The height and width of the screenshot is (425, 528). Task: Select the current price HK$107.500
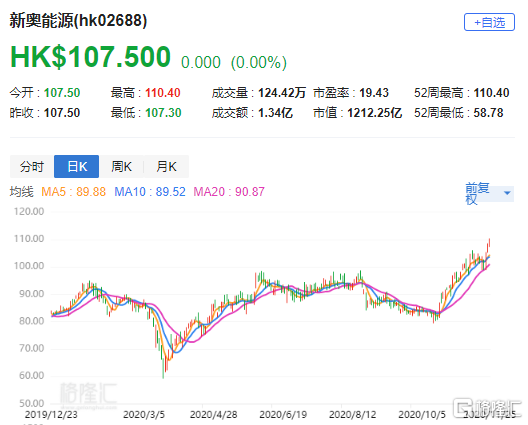pyautogui.click(x=90, y=57)
